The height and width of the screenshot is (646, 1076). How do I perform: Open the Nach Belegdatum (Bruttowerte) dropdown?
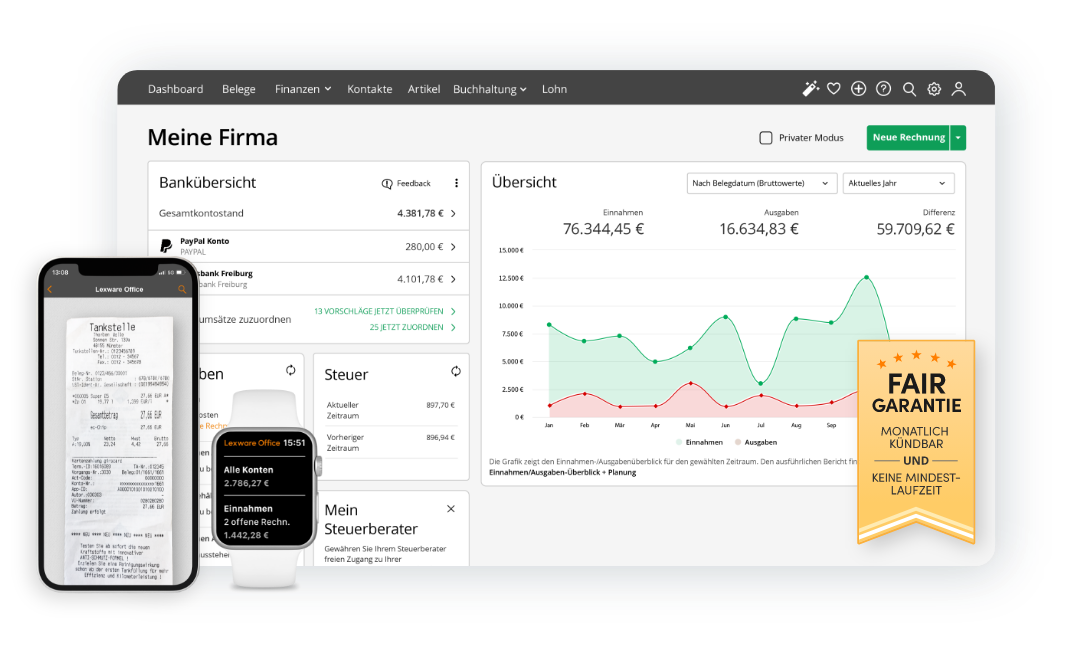click(761, 183)
